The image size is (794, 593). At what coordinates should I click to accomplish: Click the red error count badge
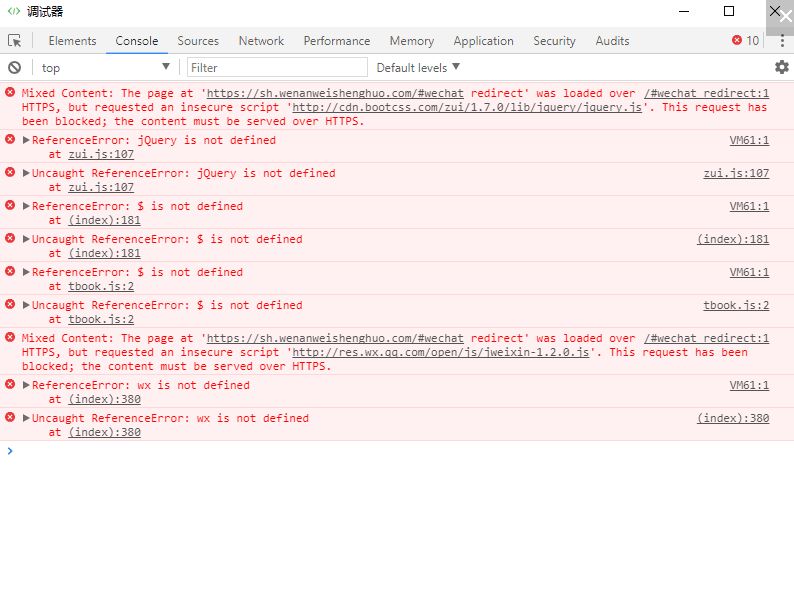[x=745, y=41]
